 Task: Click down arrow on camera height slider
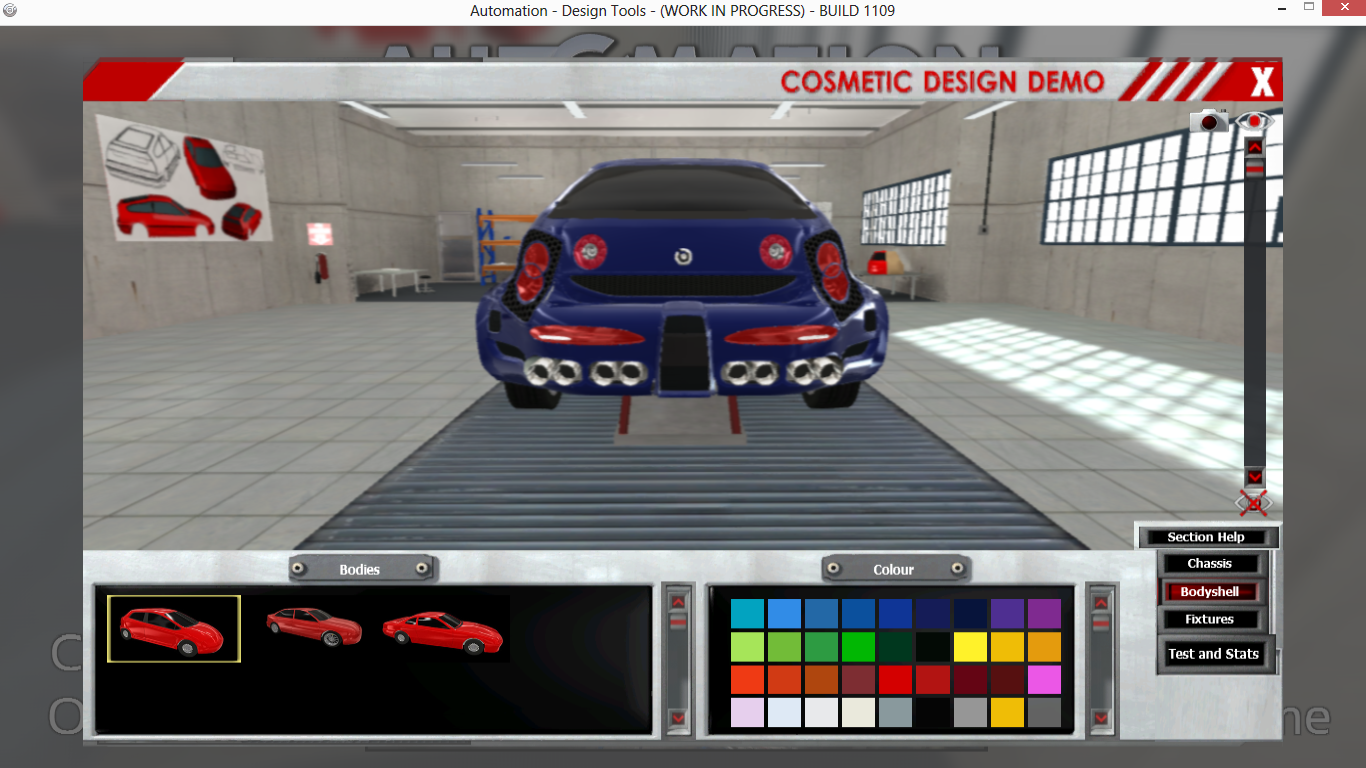(1255, 477)
